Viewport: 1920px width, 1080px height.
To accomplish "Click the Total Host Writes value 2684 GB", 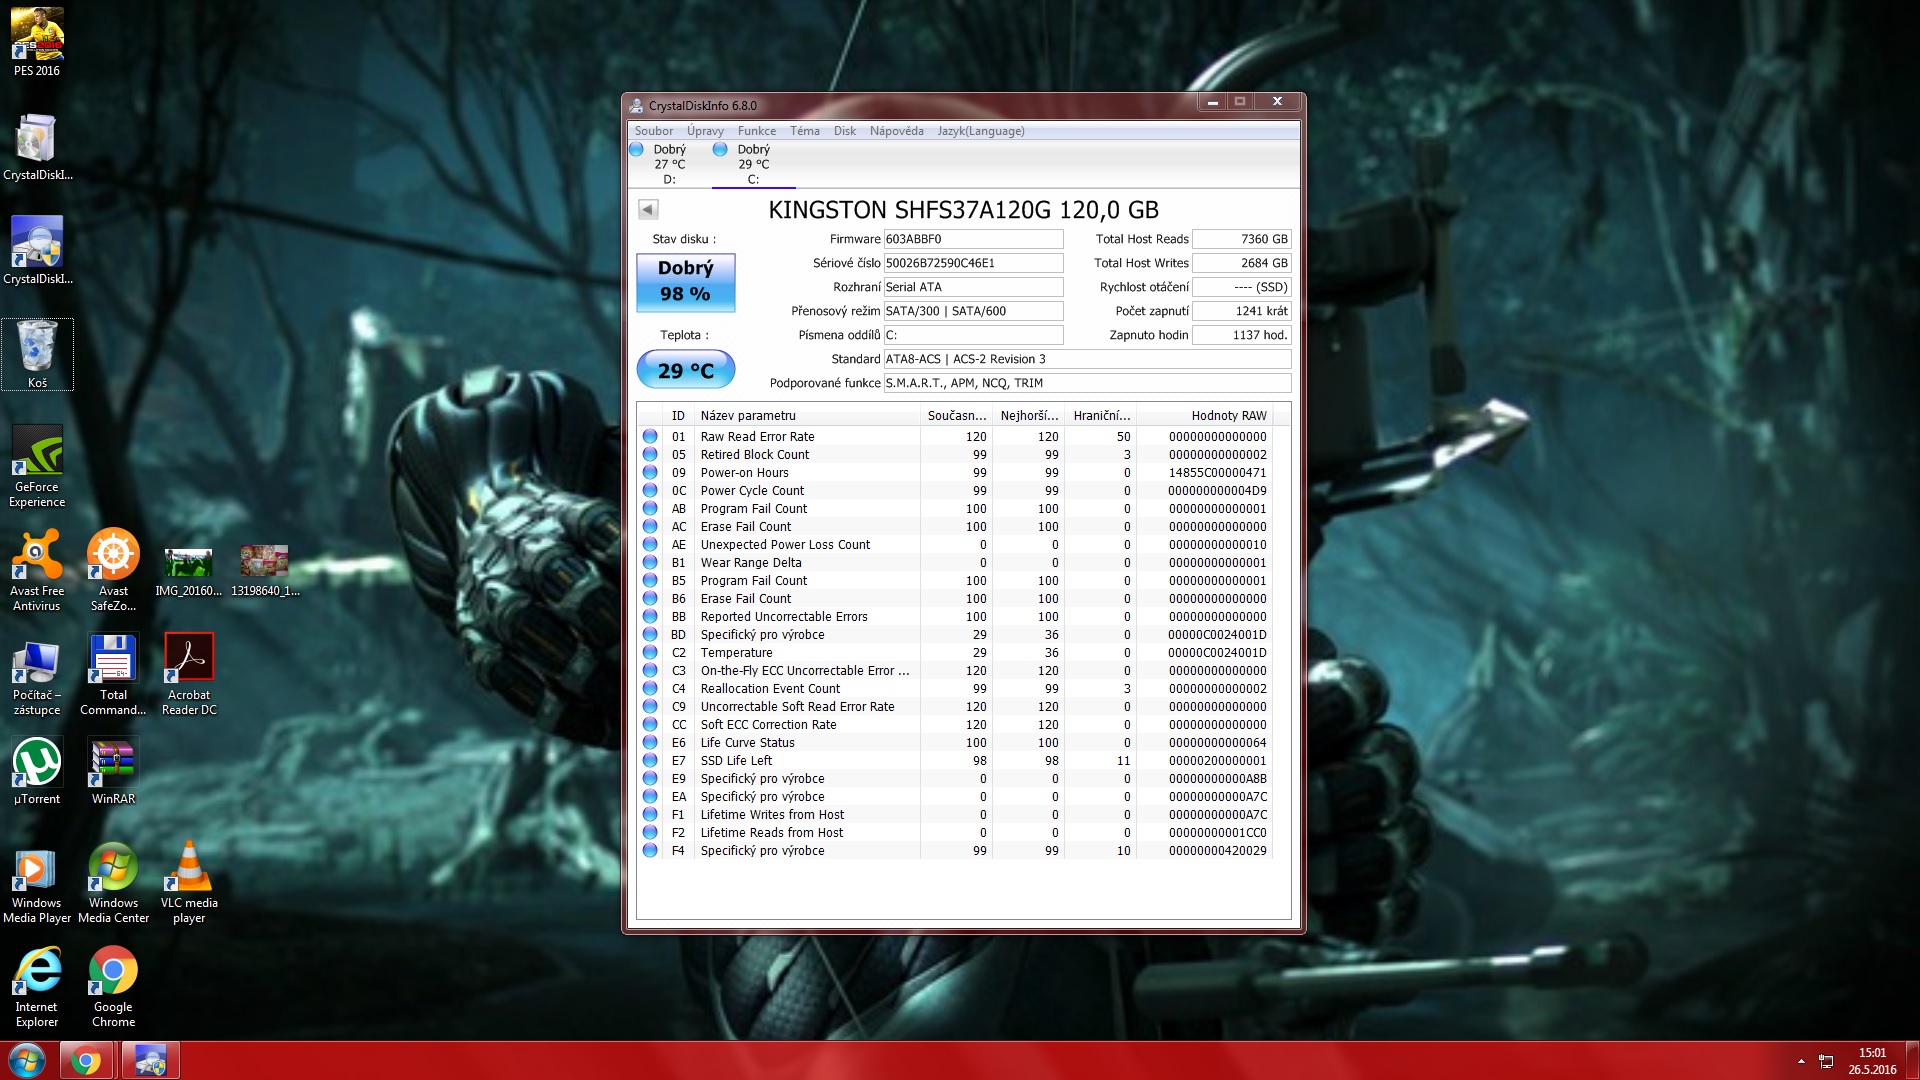I will click(x=1242, y=263).
